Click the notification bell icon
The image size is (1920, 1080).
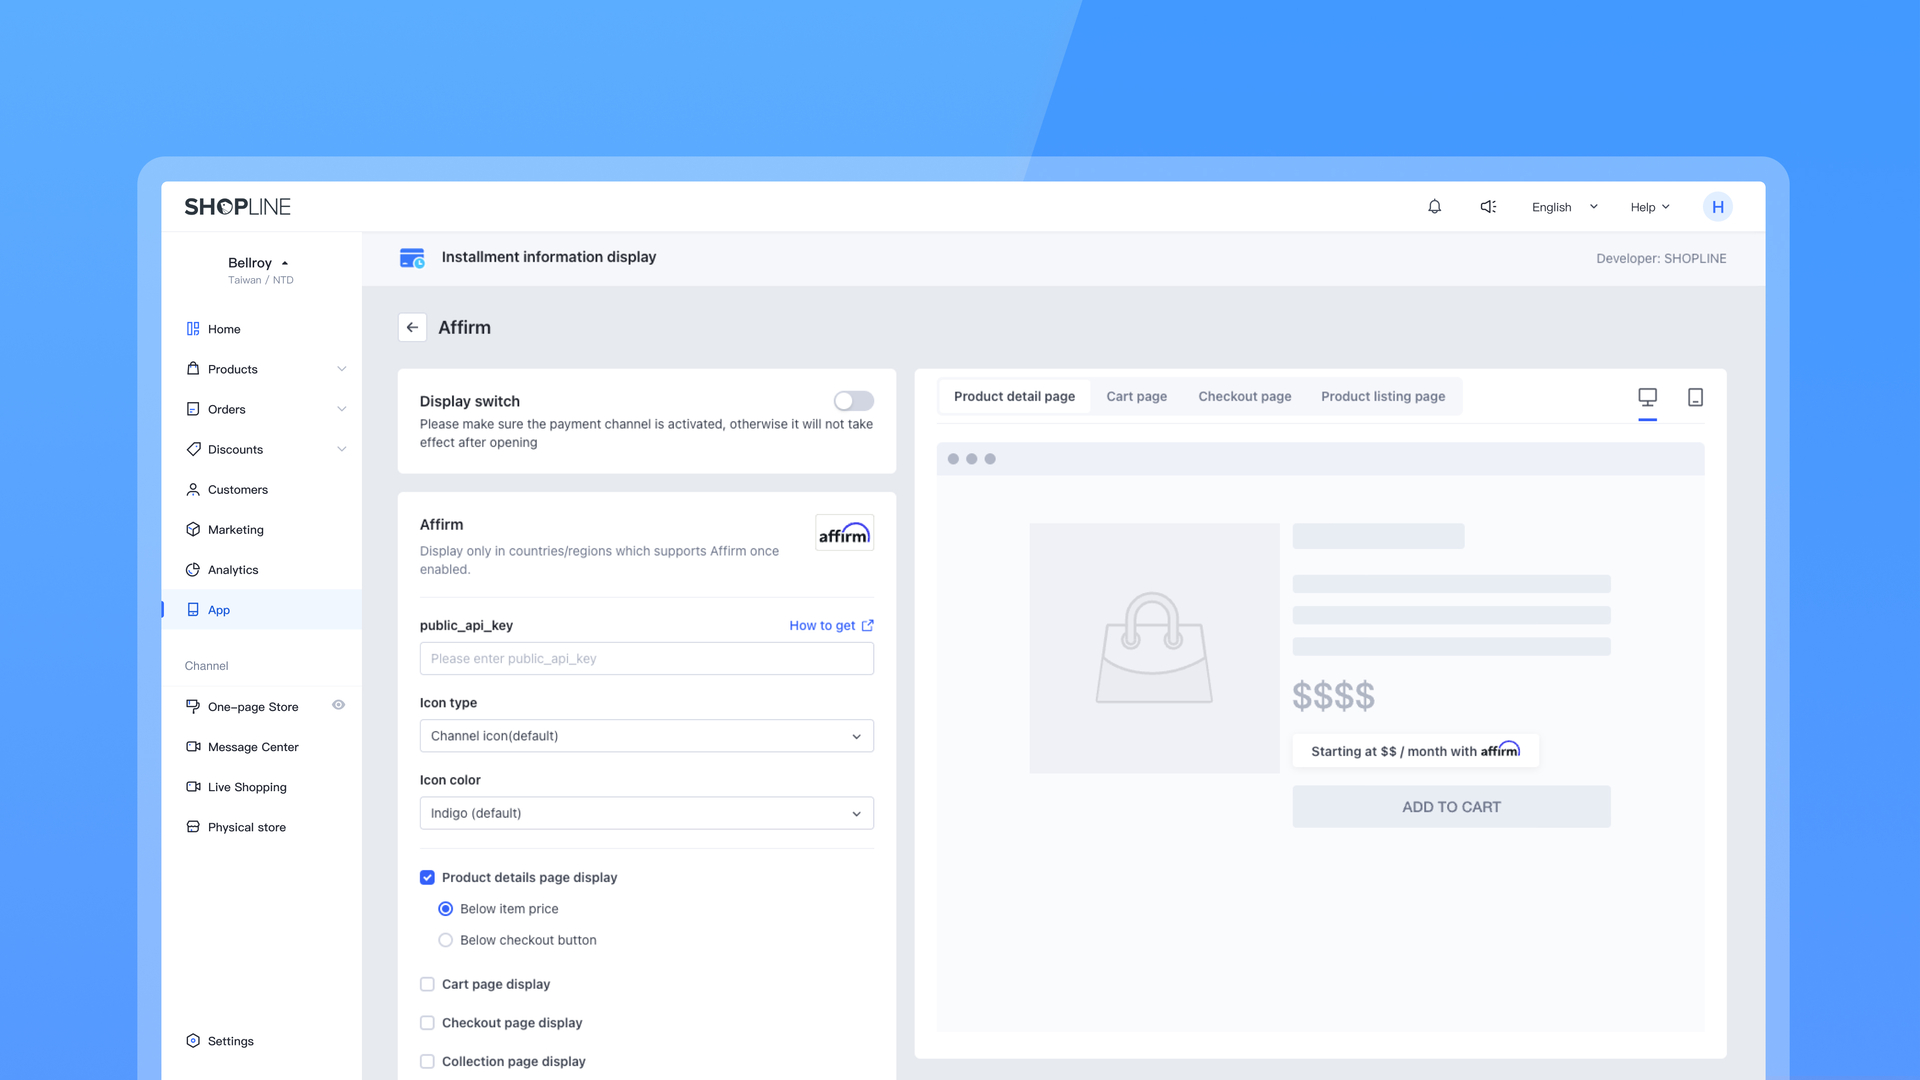(x=1434, y=207)
